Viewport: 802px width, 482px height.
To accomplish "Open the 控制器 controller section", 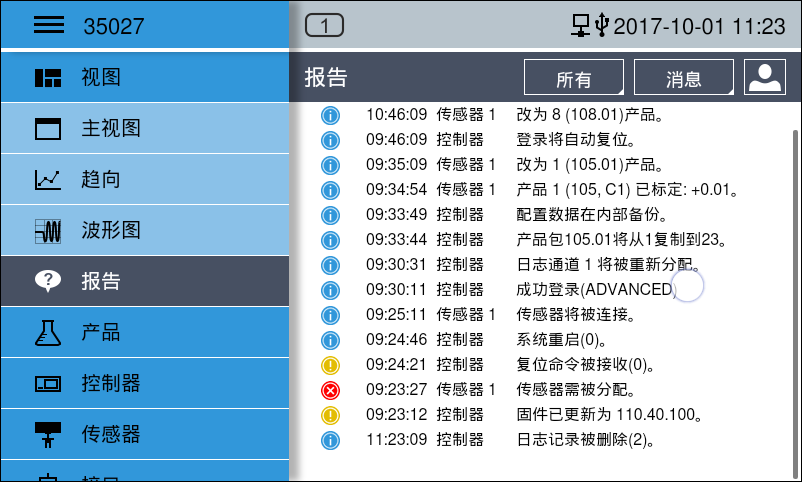I will pos(145,383).
